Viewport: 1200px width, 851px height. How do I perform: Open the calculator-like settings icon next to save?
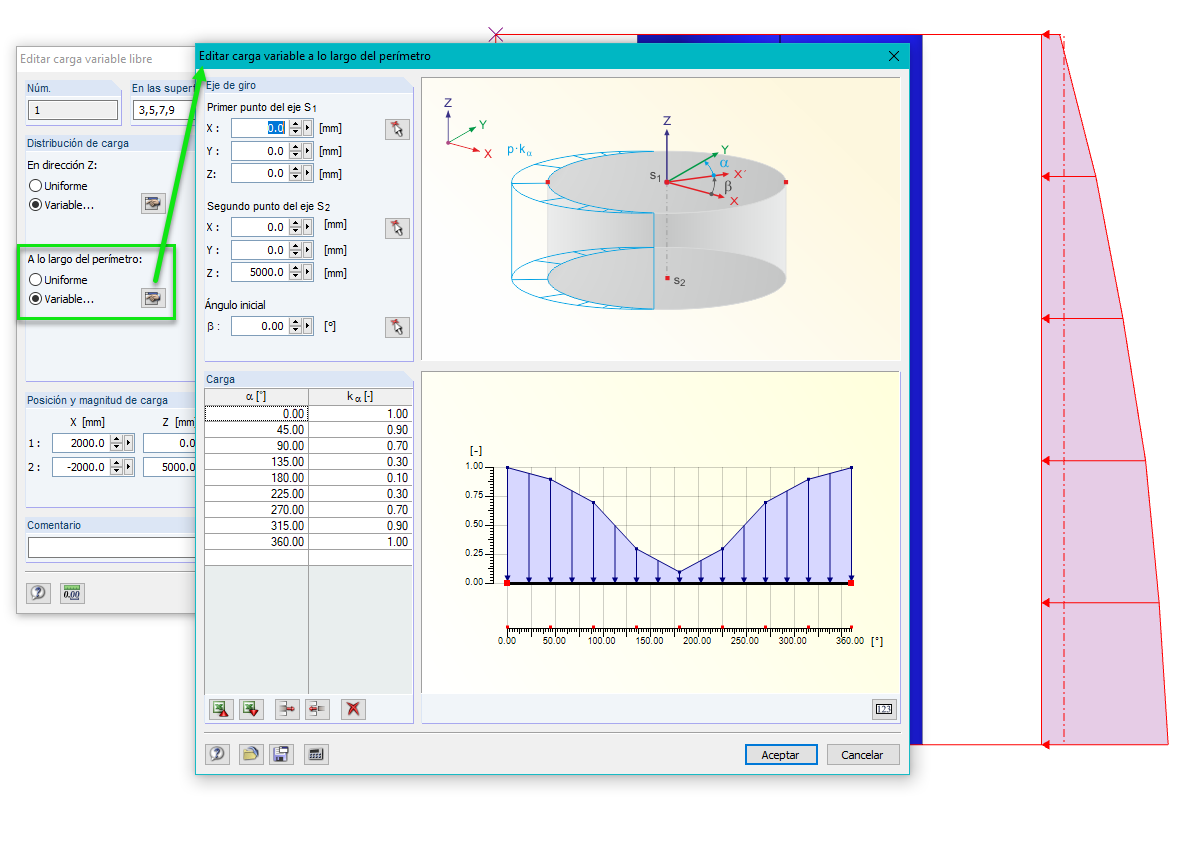pyautogui.click(x=316, y=755)
